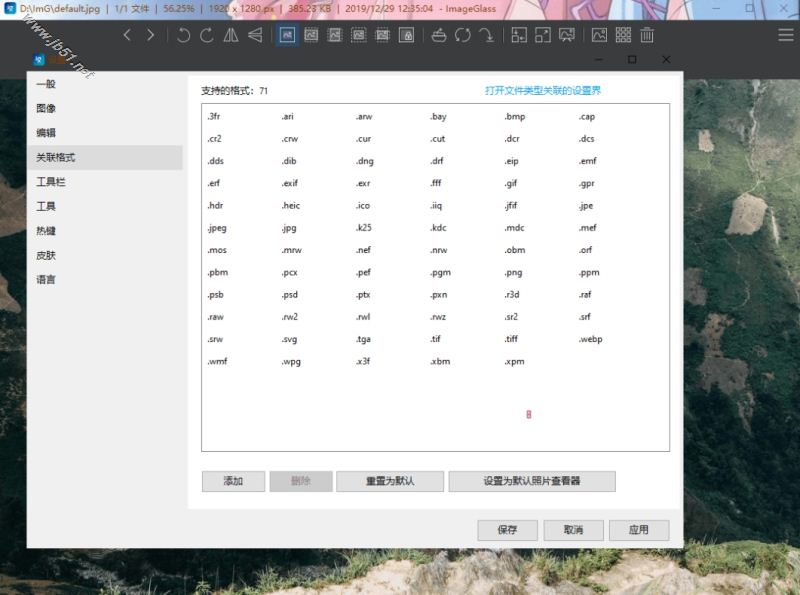Viewport: 800px width, 595px height.
Task: Select the .bmp format entry
Action: coord(514,117)
